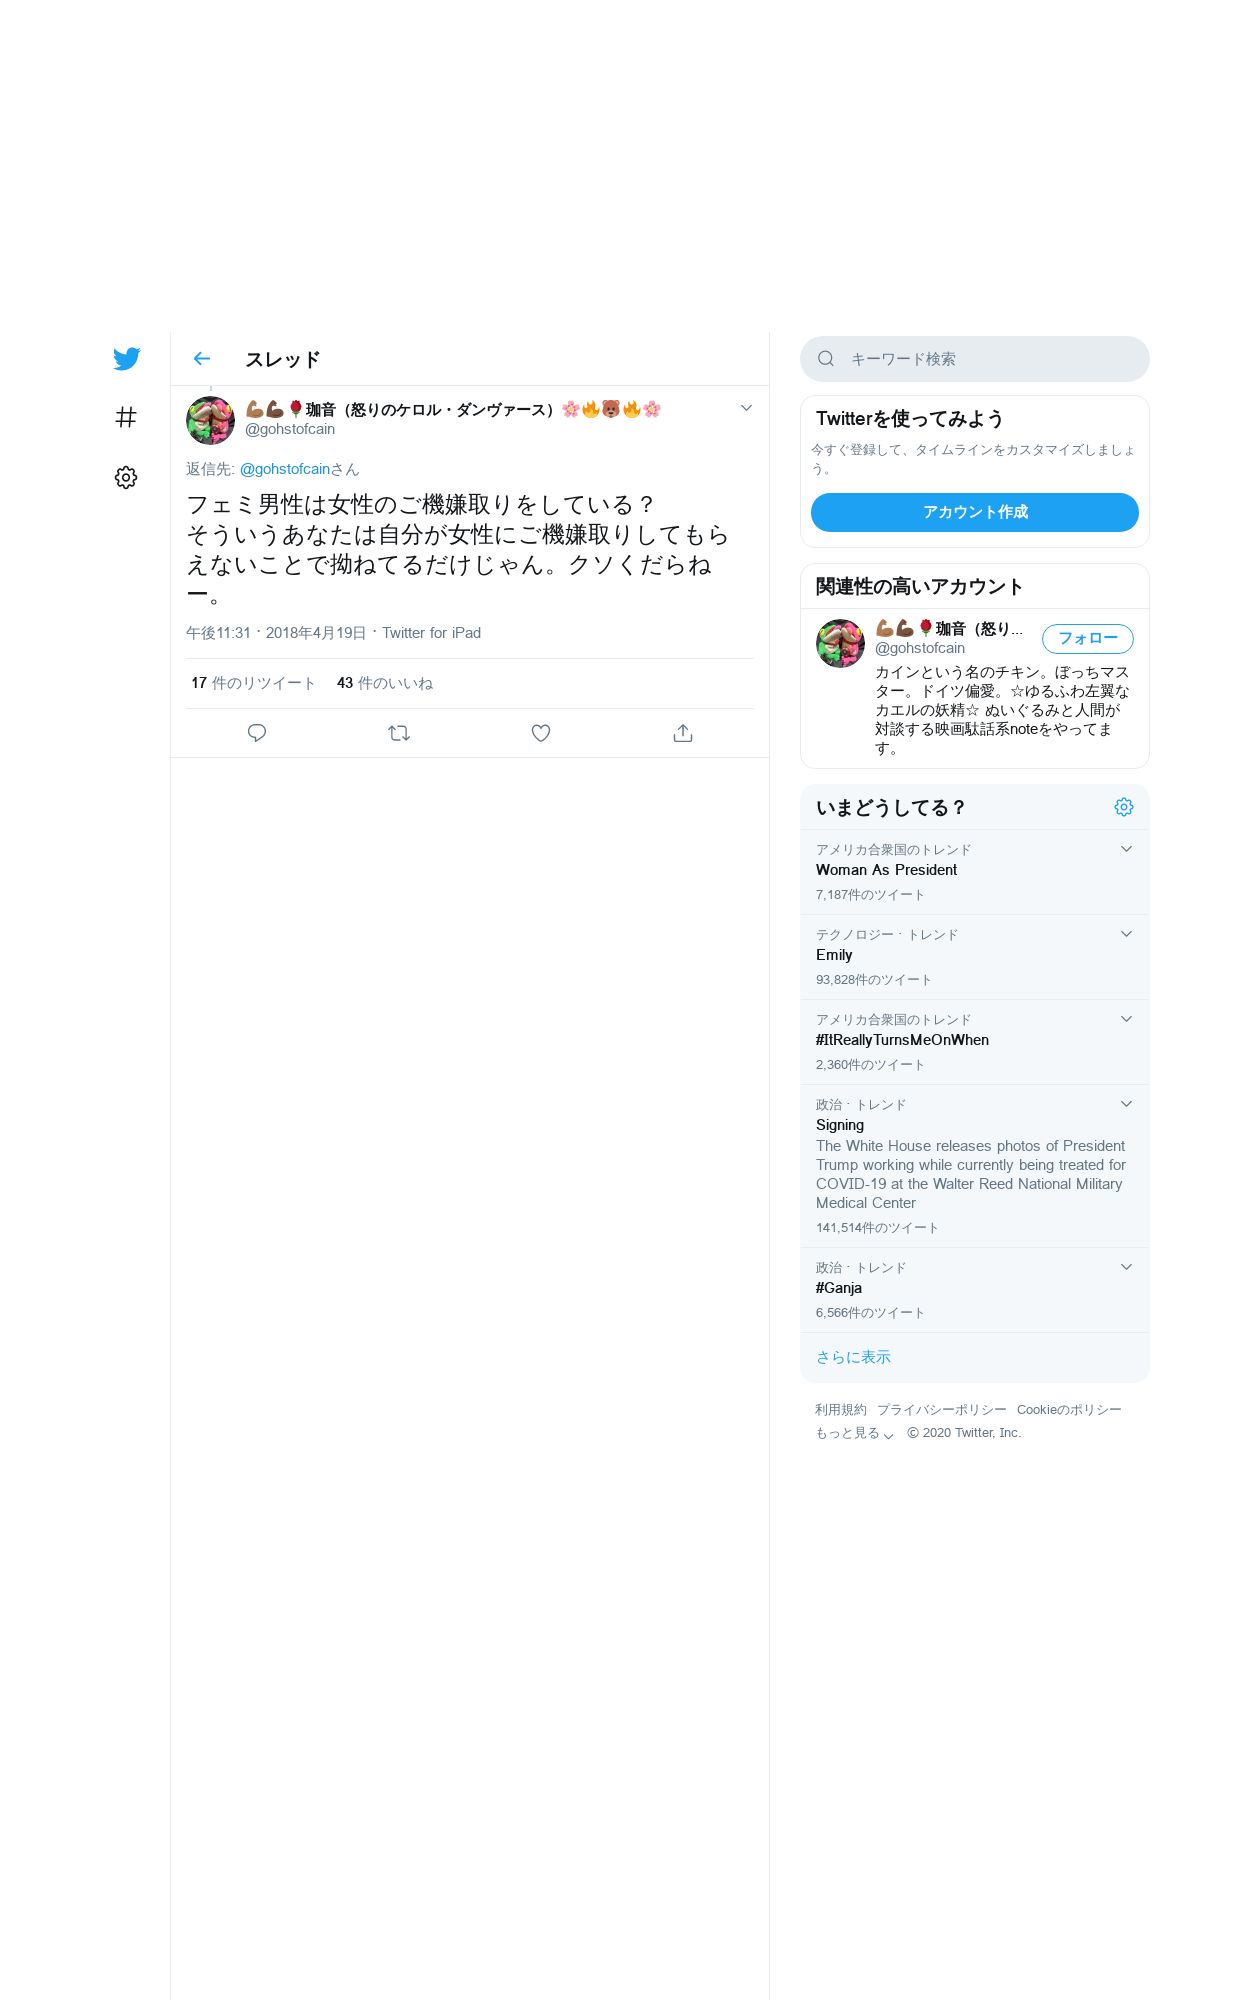Viewport: 1242px width, 2000px height.
Task: Click the share icon under the tweet
Action: pos(683,733)
